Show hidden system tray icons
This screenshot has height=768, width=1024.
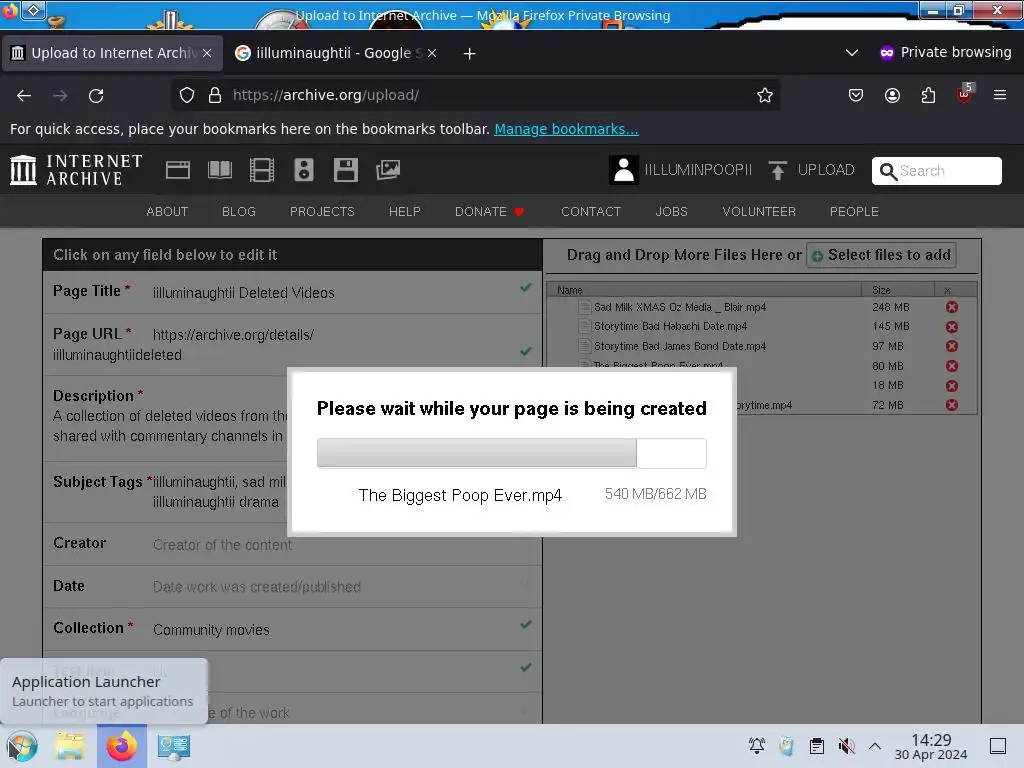pos(875,746)
